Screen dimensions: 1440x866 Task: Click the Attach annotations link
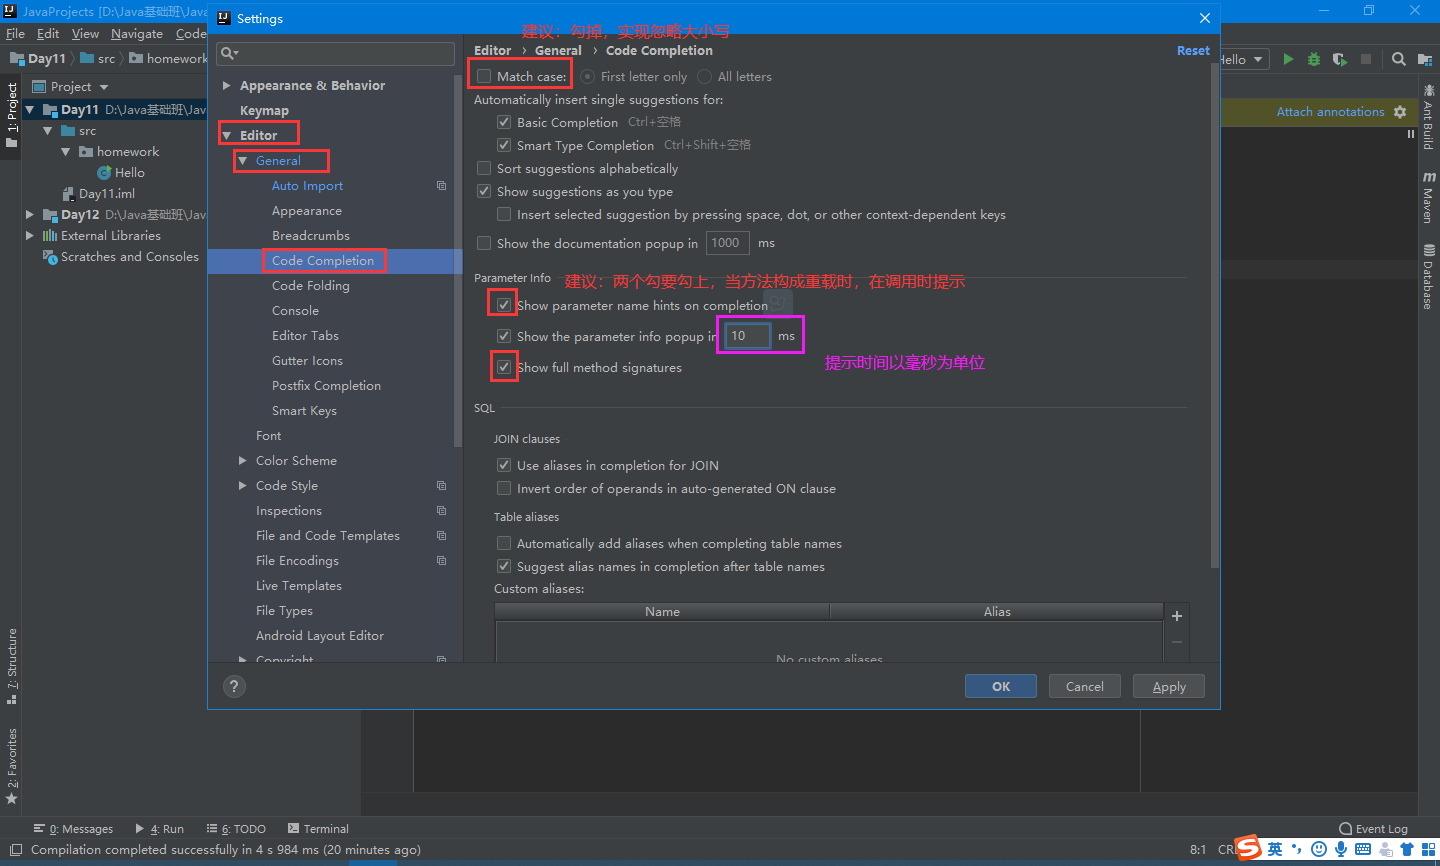point(1330,112)
